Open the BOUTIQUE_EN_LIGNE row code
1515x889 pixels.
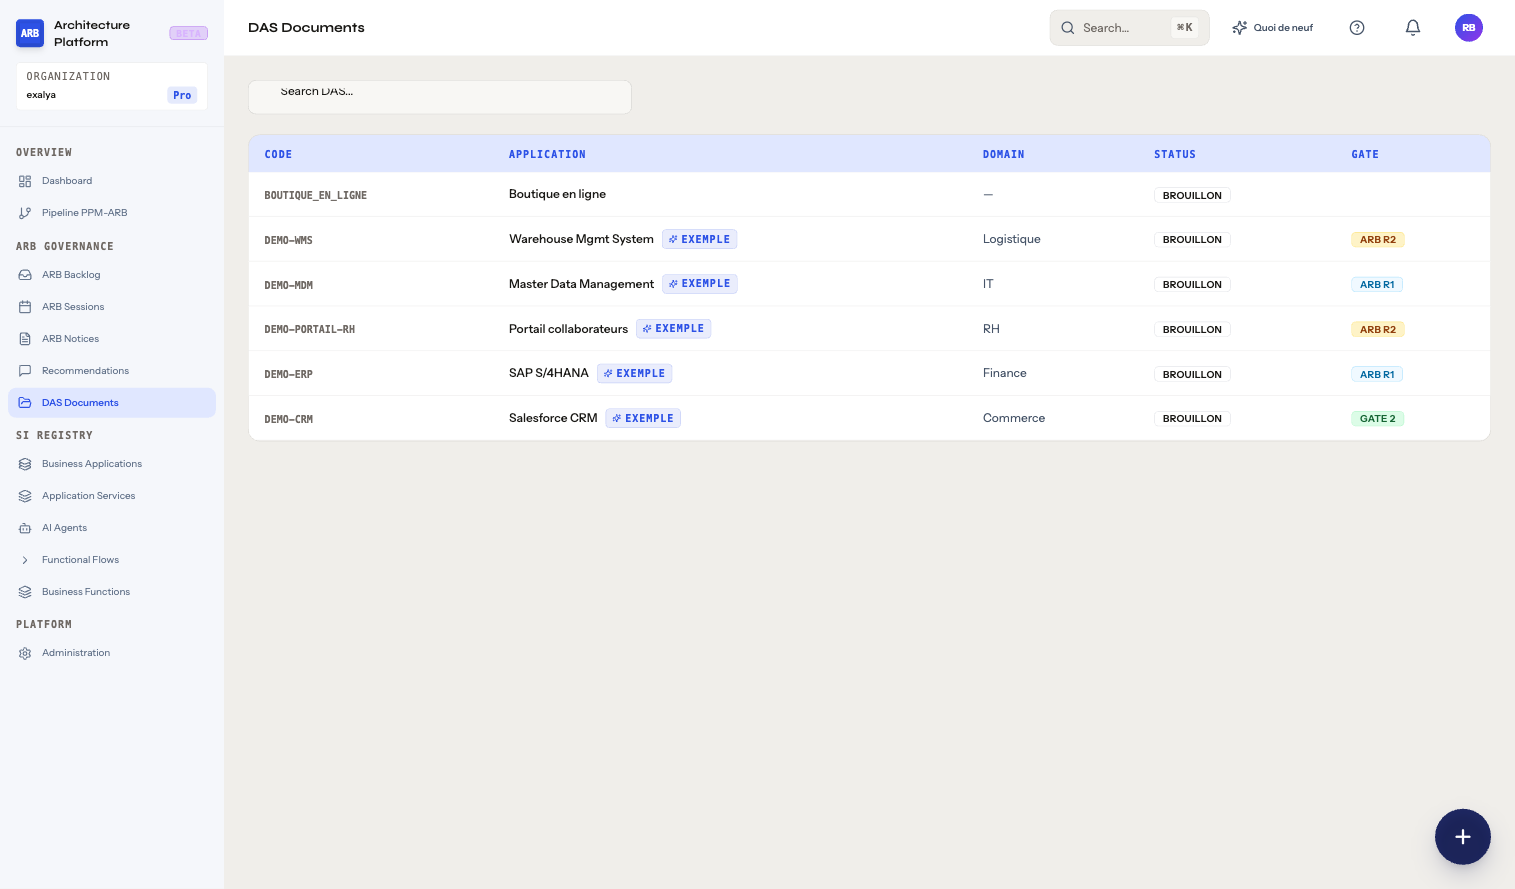[315, 196]
